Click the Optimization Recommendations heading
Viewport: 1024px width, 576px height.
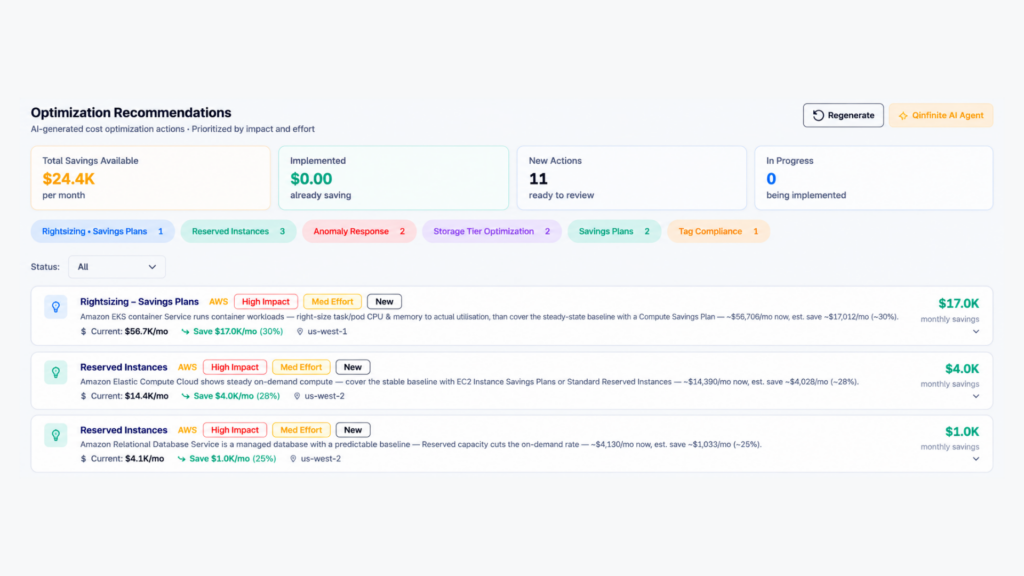(x=131, y=113)
